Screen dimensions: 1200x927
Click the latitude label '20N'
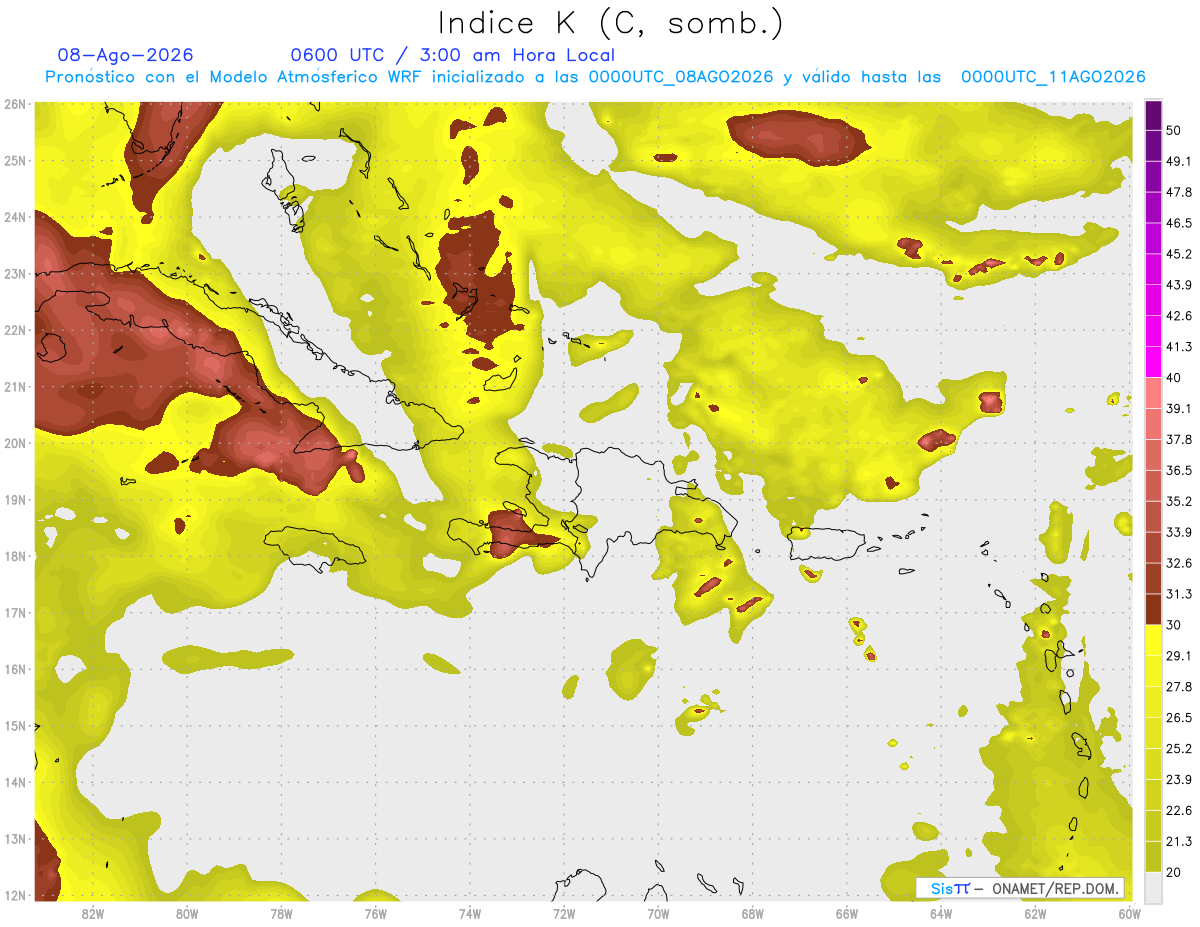pos(15,443)
